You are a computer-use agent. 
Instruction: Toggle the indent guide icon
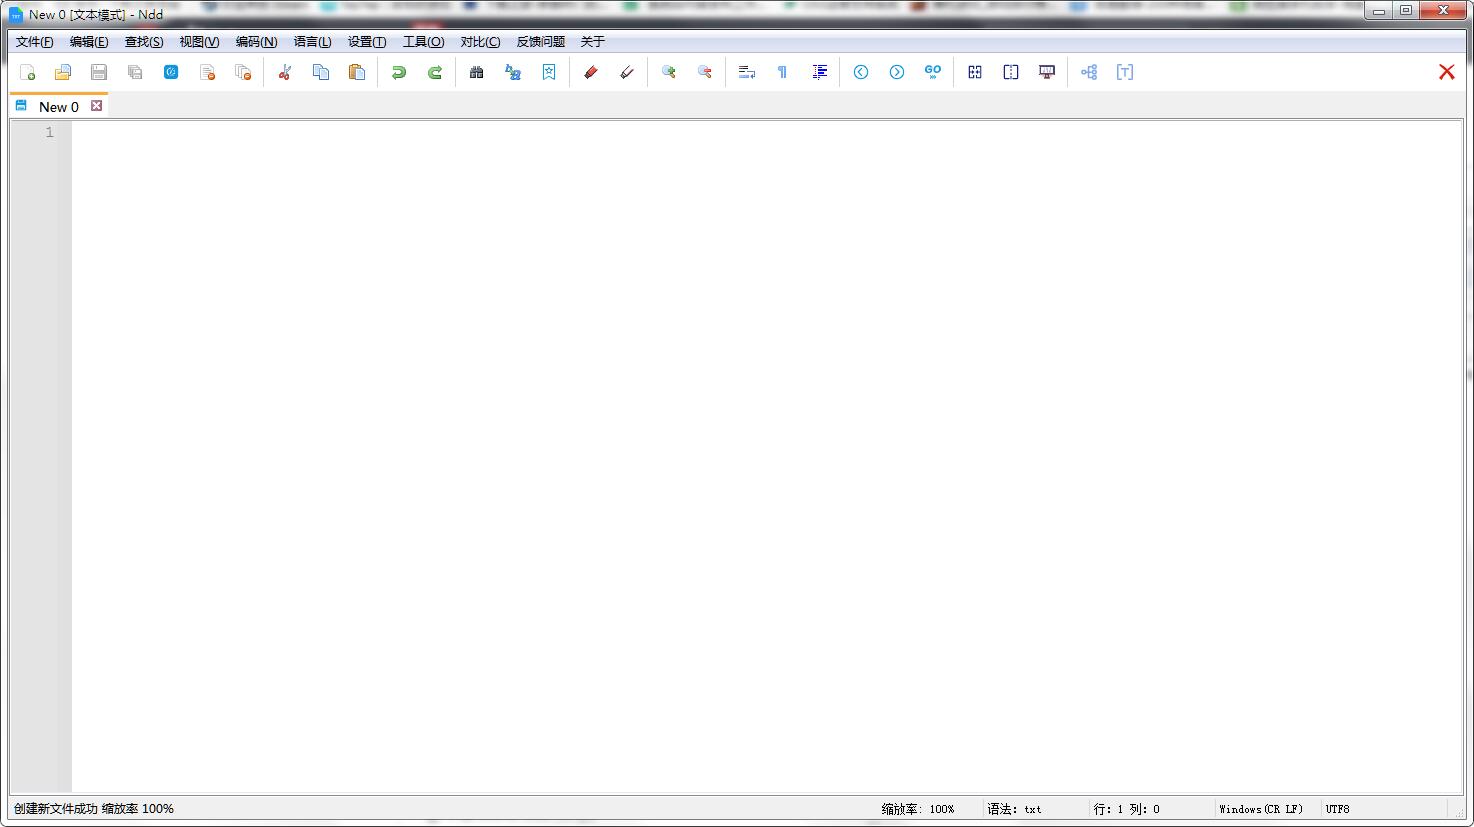pyautogui.click(x=820, y=72)
